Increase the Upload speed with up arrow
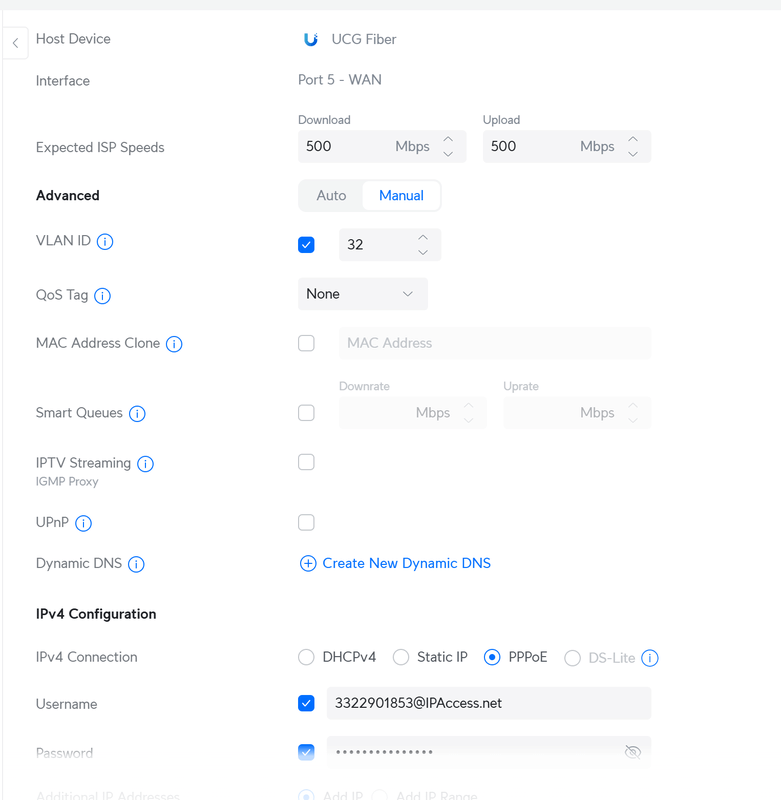Viewport: 781px width, 800px height. click(633, 139)
